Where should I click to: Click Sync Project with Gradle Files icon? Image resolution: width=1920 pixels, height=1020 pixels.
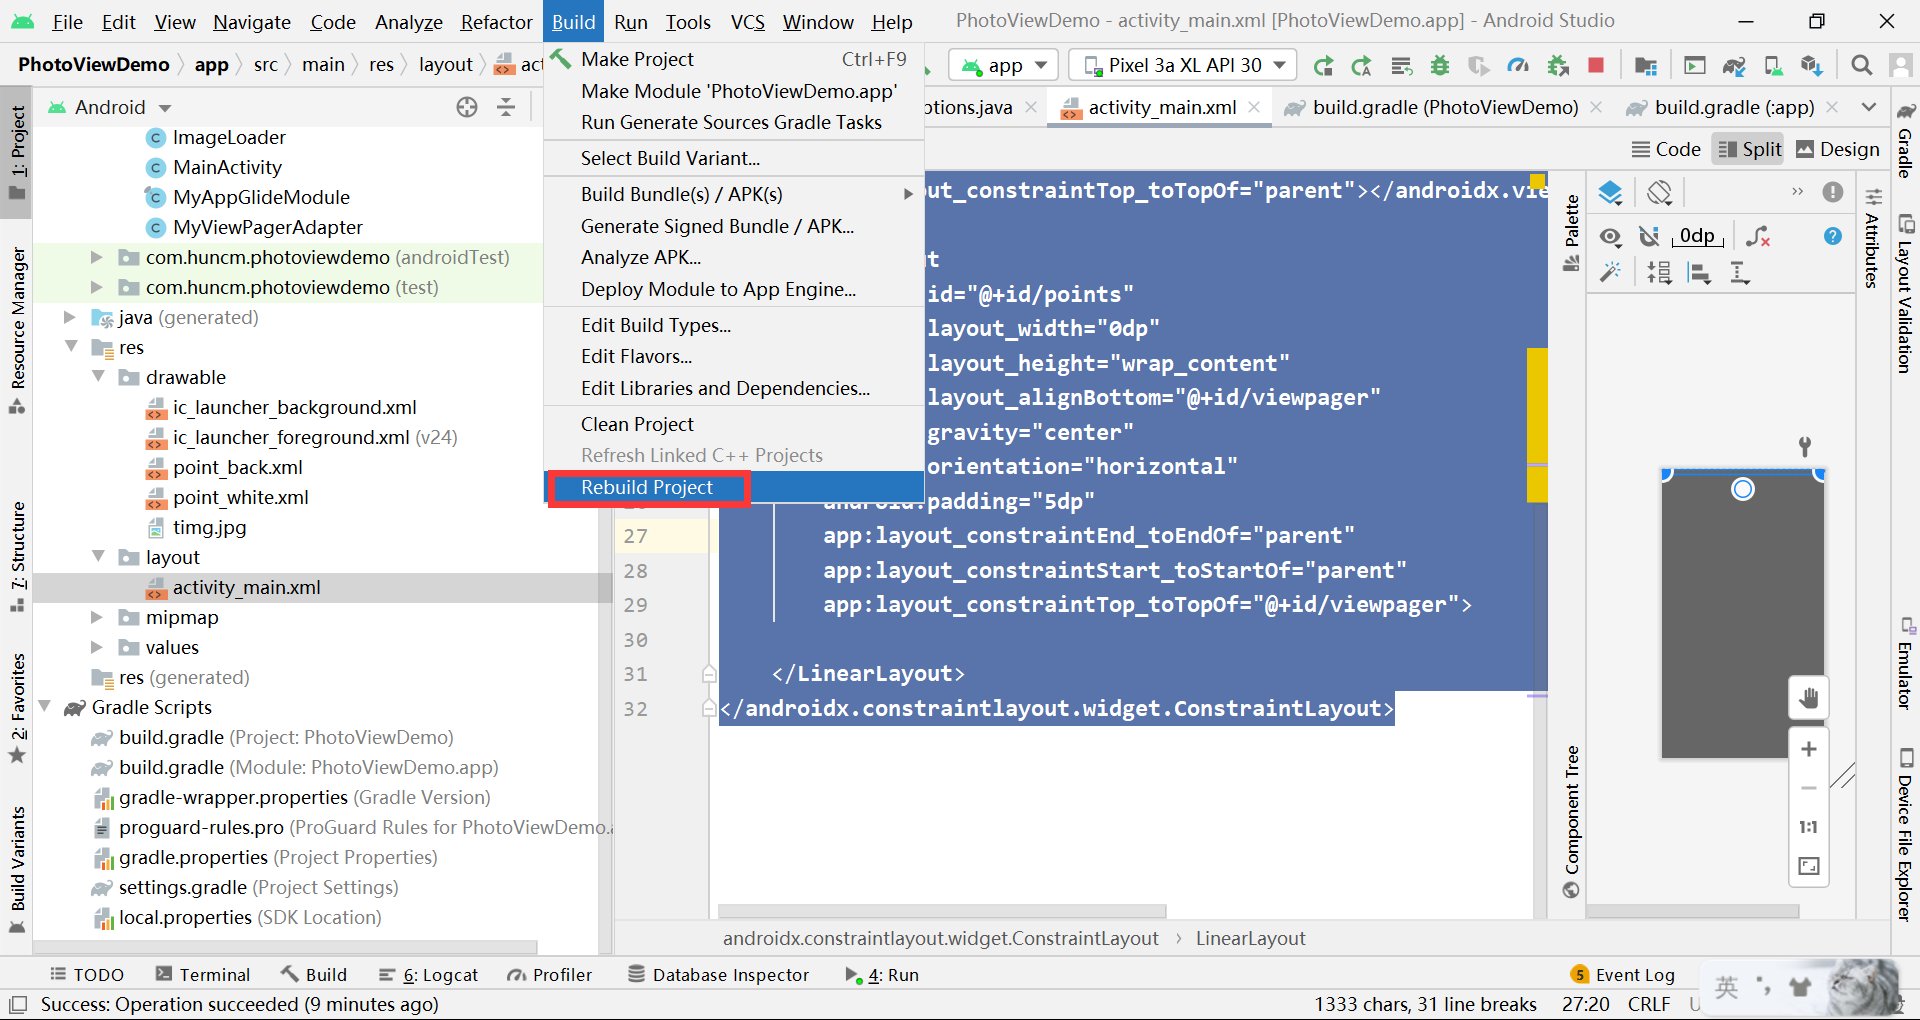(1734, 66)
